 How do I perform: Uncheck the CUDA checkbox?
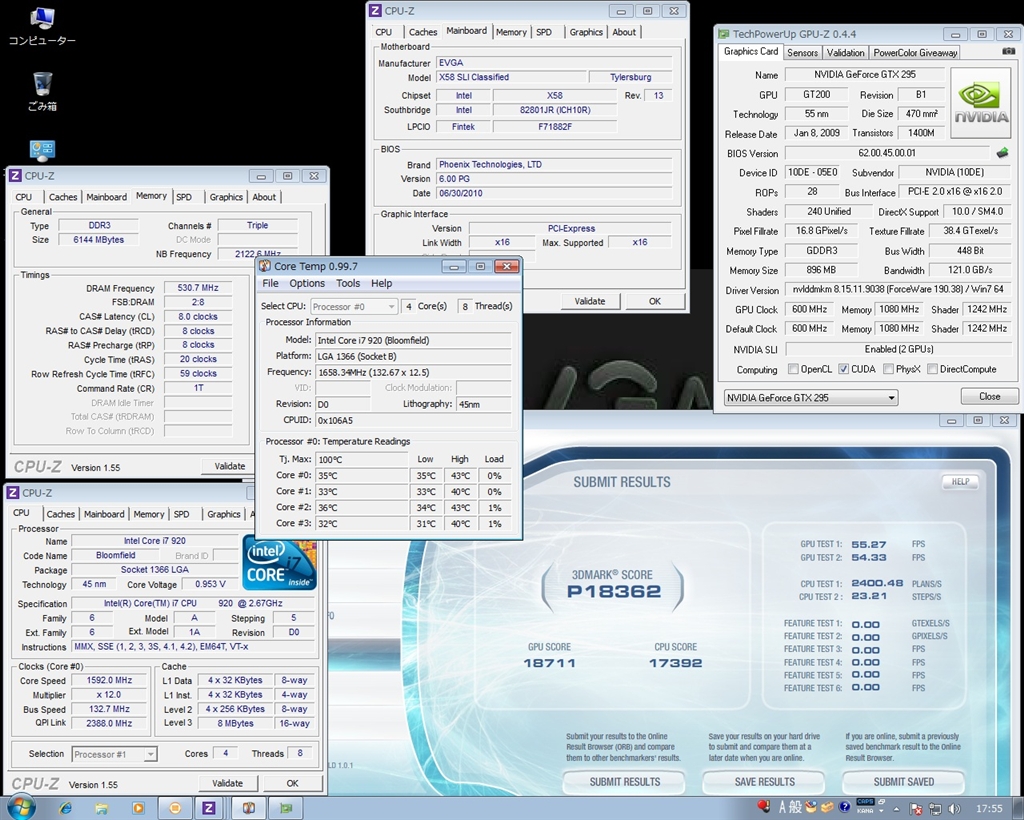843,369
